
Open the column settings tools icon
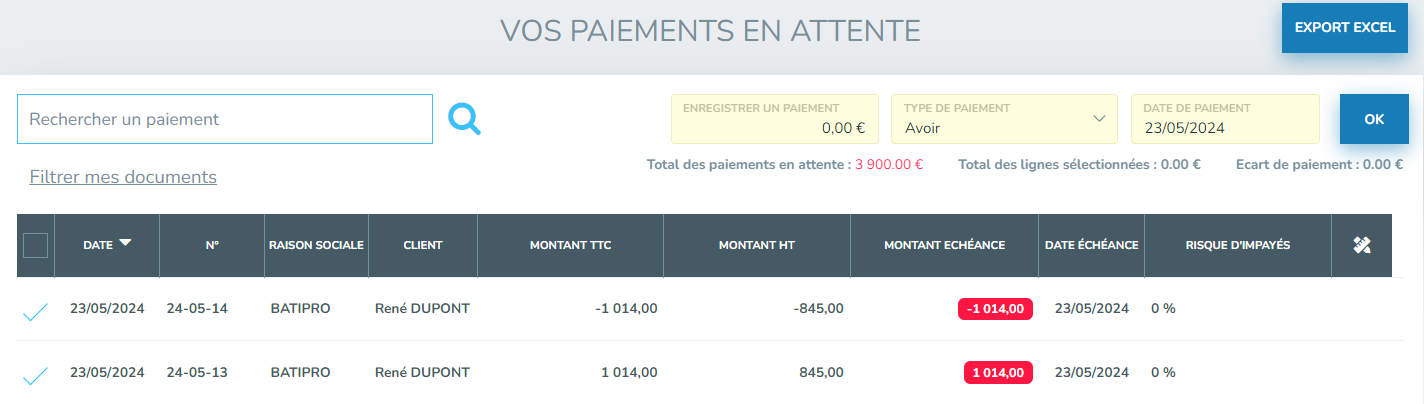pos(1361,245)
